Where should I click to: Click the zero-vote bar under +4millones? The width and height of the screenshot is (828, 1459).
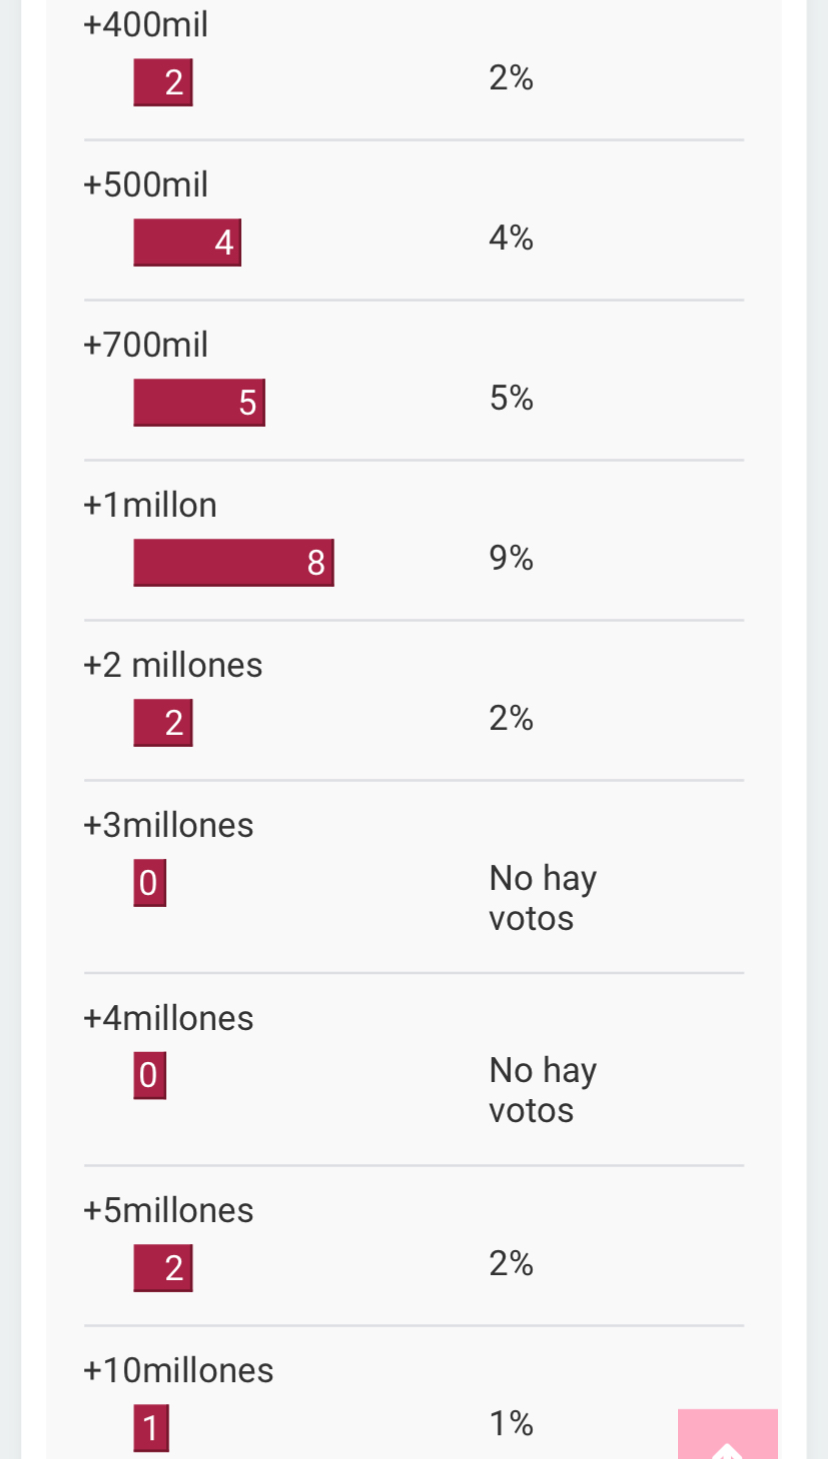pos(149,1075)
